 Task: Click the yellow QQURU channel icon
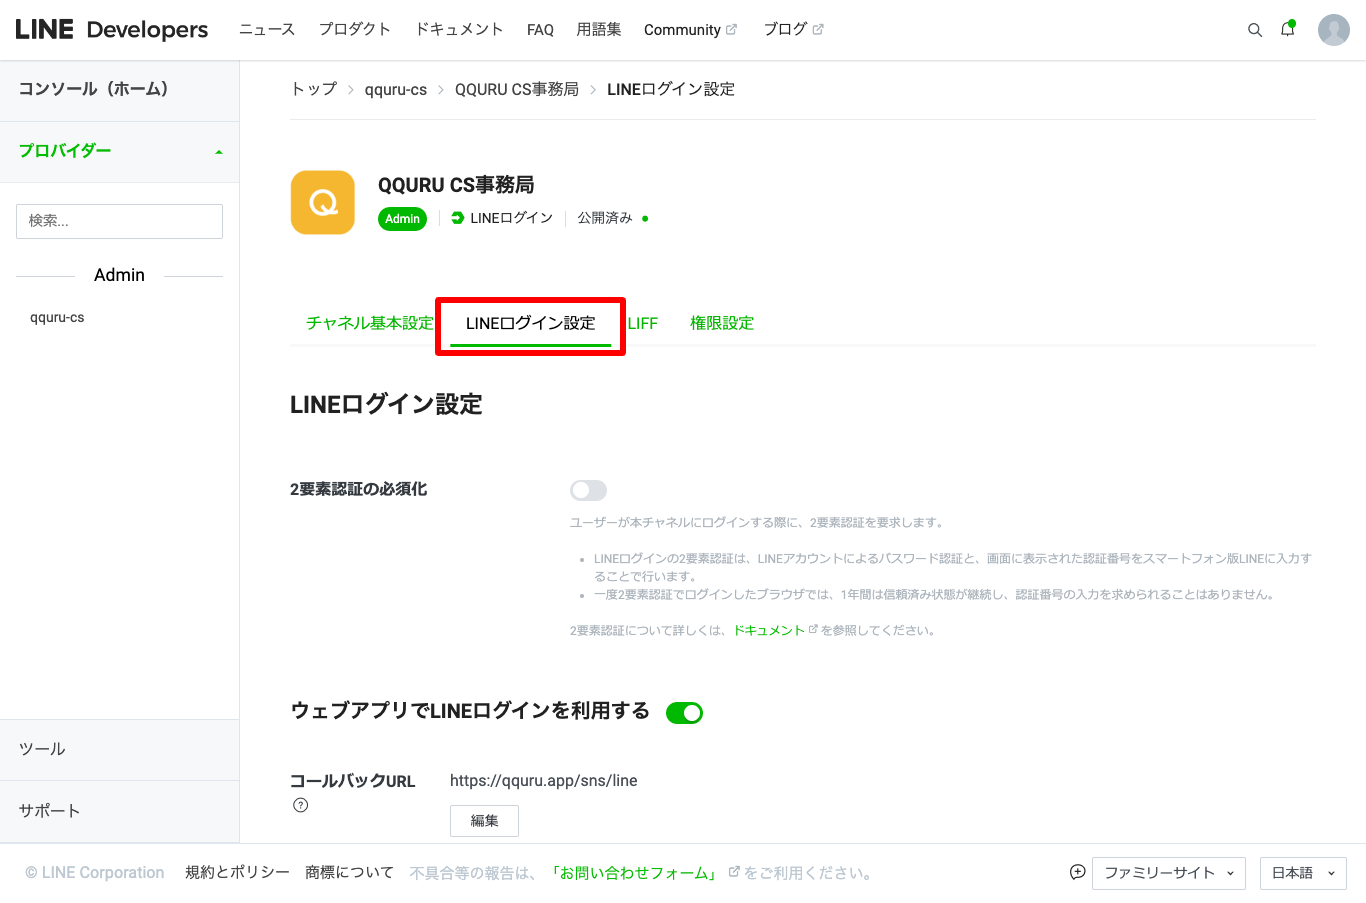[x=322, y=202]
